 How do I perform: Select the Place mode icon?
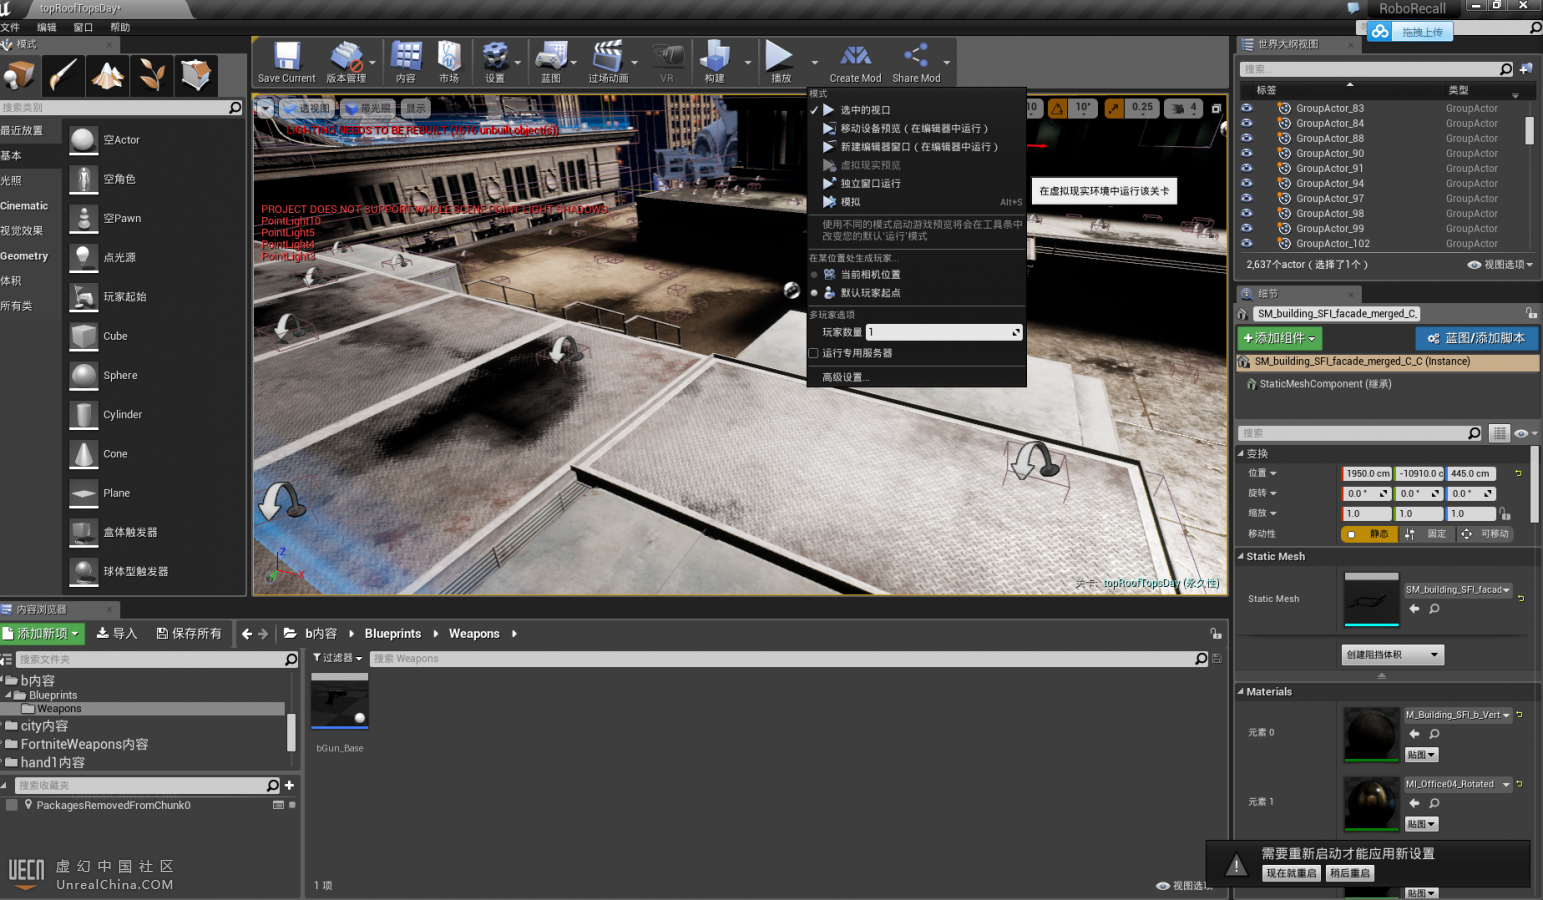tap(20, 74)
